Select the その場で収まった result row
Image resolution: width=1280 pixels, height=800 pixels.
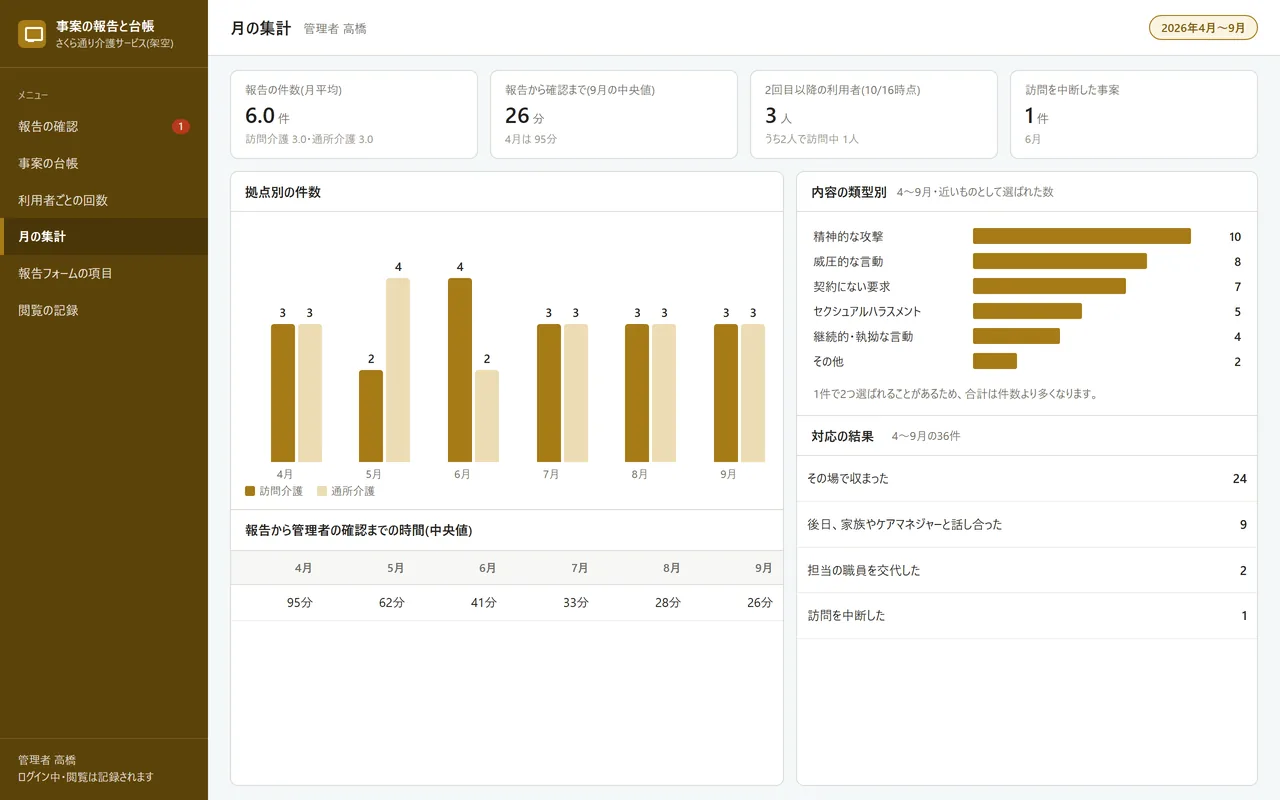1027,479
